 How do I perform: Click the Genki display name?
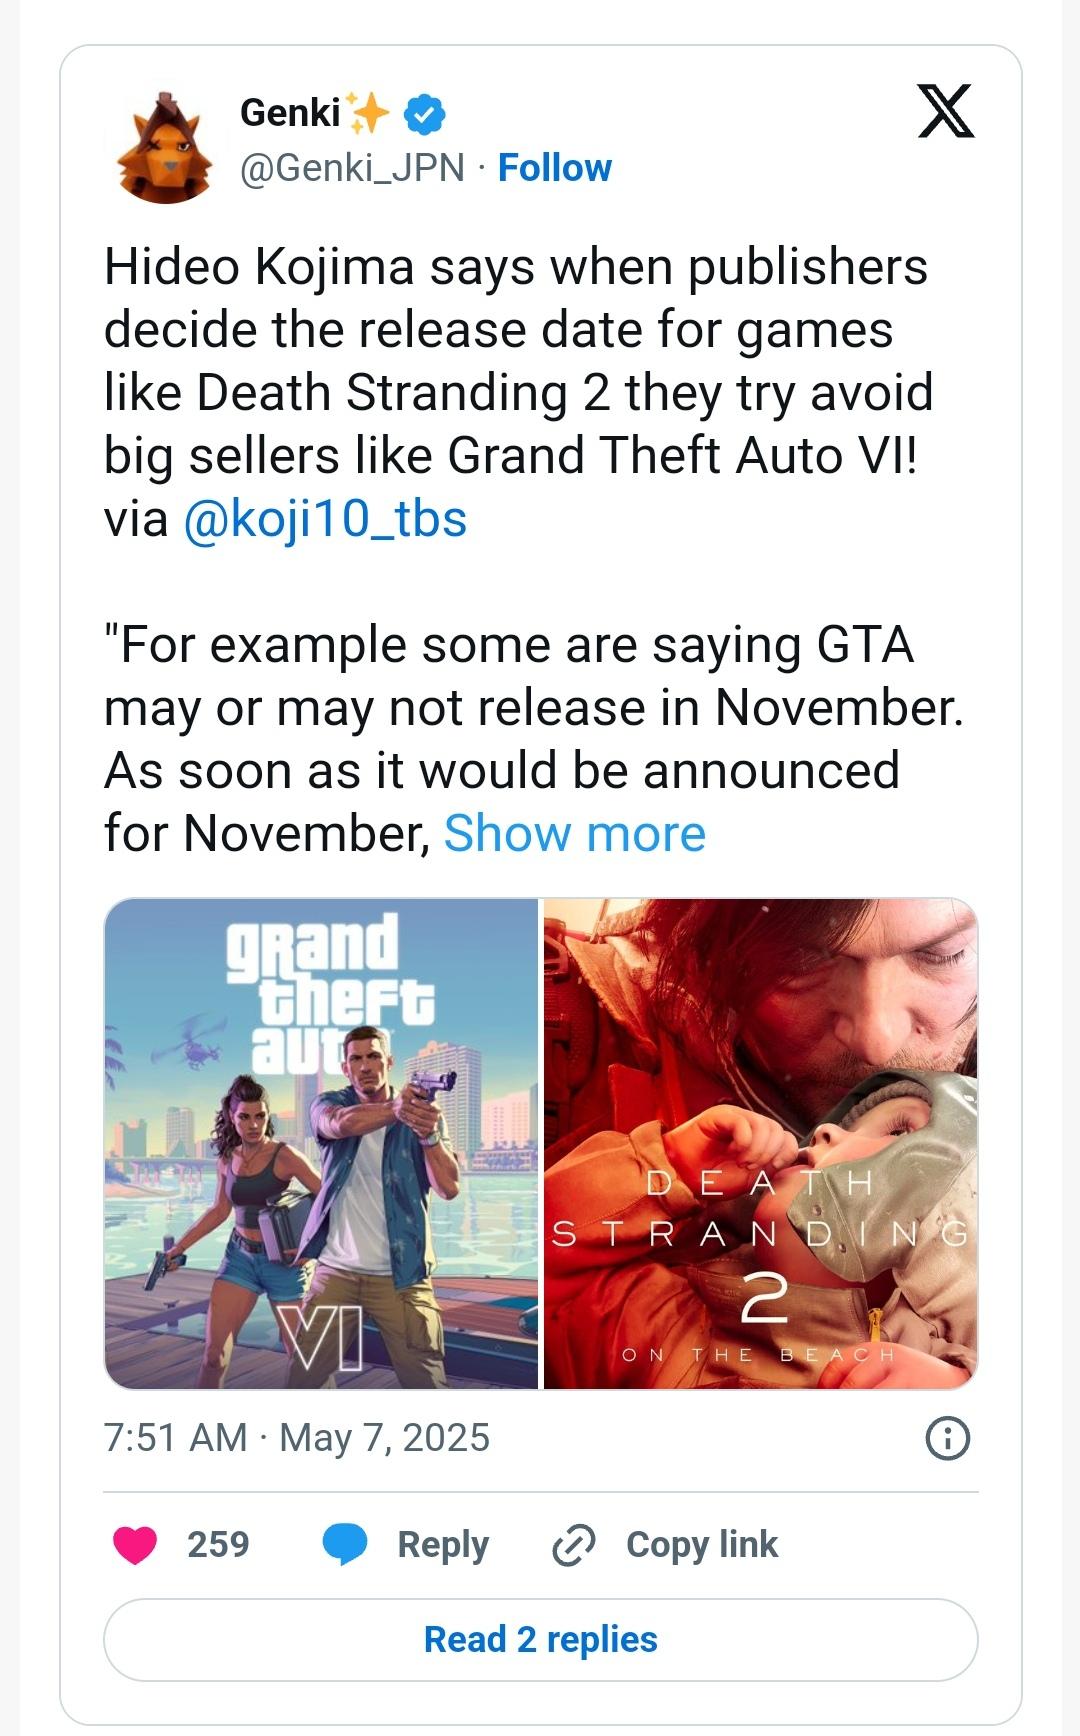[290, 113]
